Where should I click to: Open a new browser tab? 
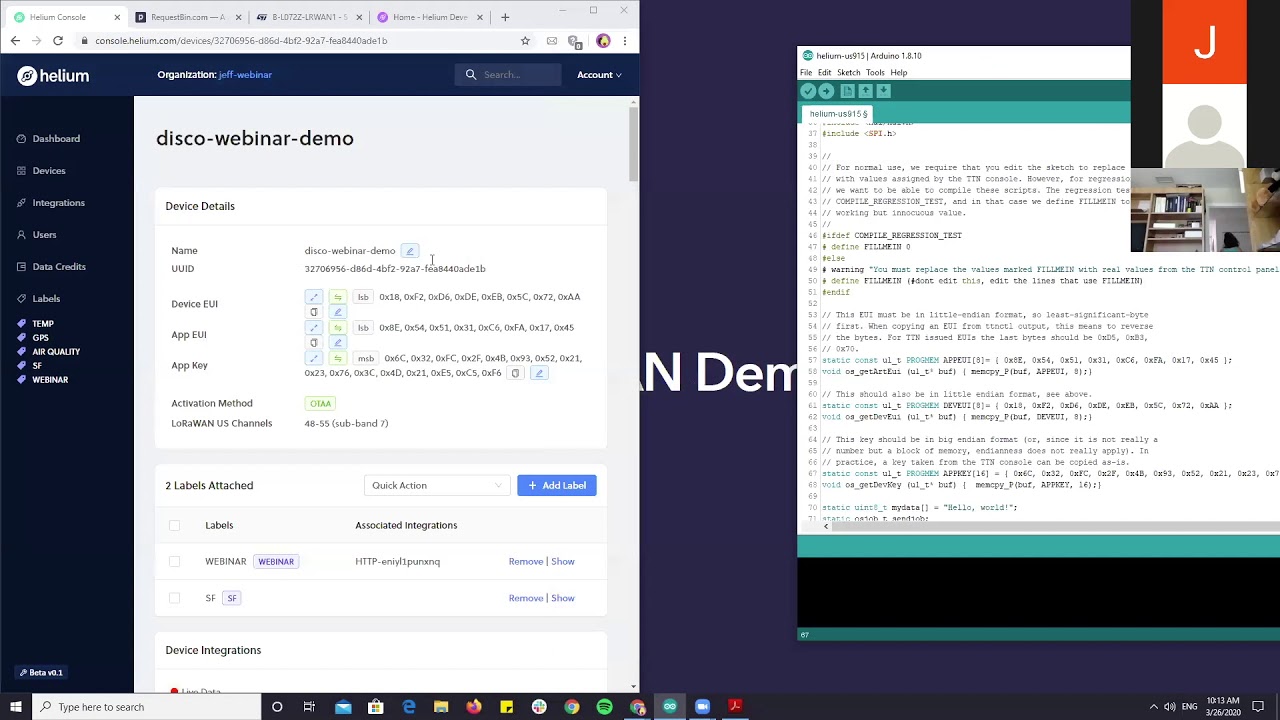[x=505, y=17]
